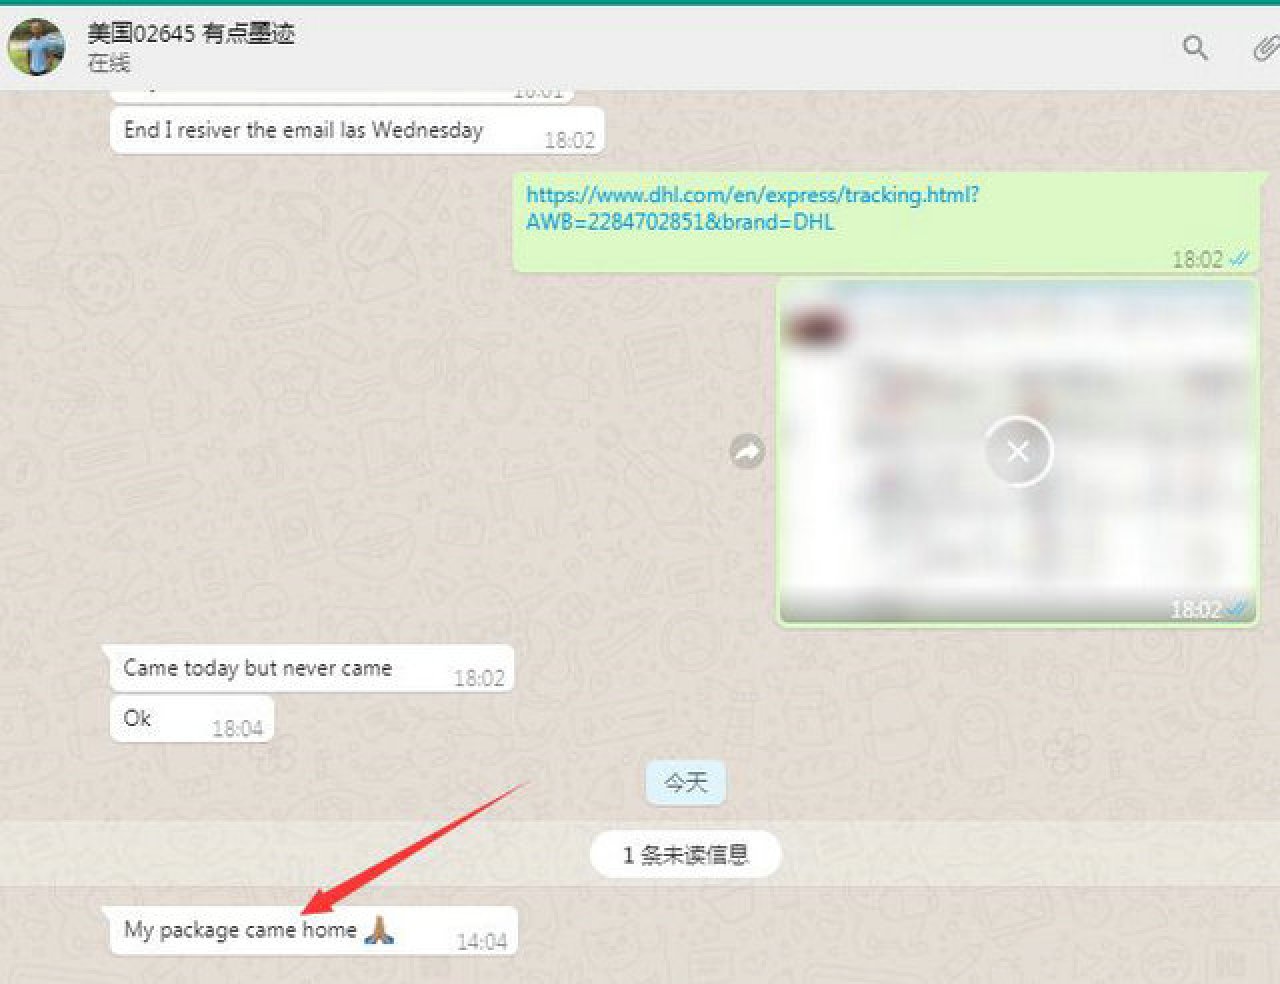
Task: Select the "My package came home" message
Action: click(240, 930)
